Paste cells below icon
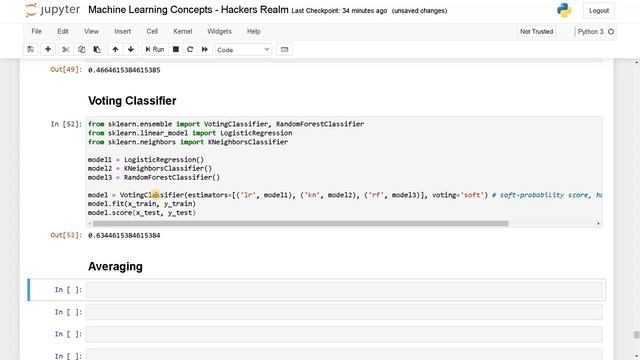Image resolution: width=640 pixels, height=360 pixels. (97, 49)
